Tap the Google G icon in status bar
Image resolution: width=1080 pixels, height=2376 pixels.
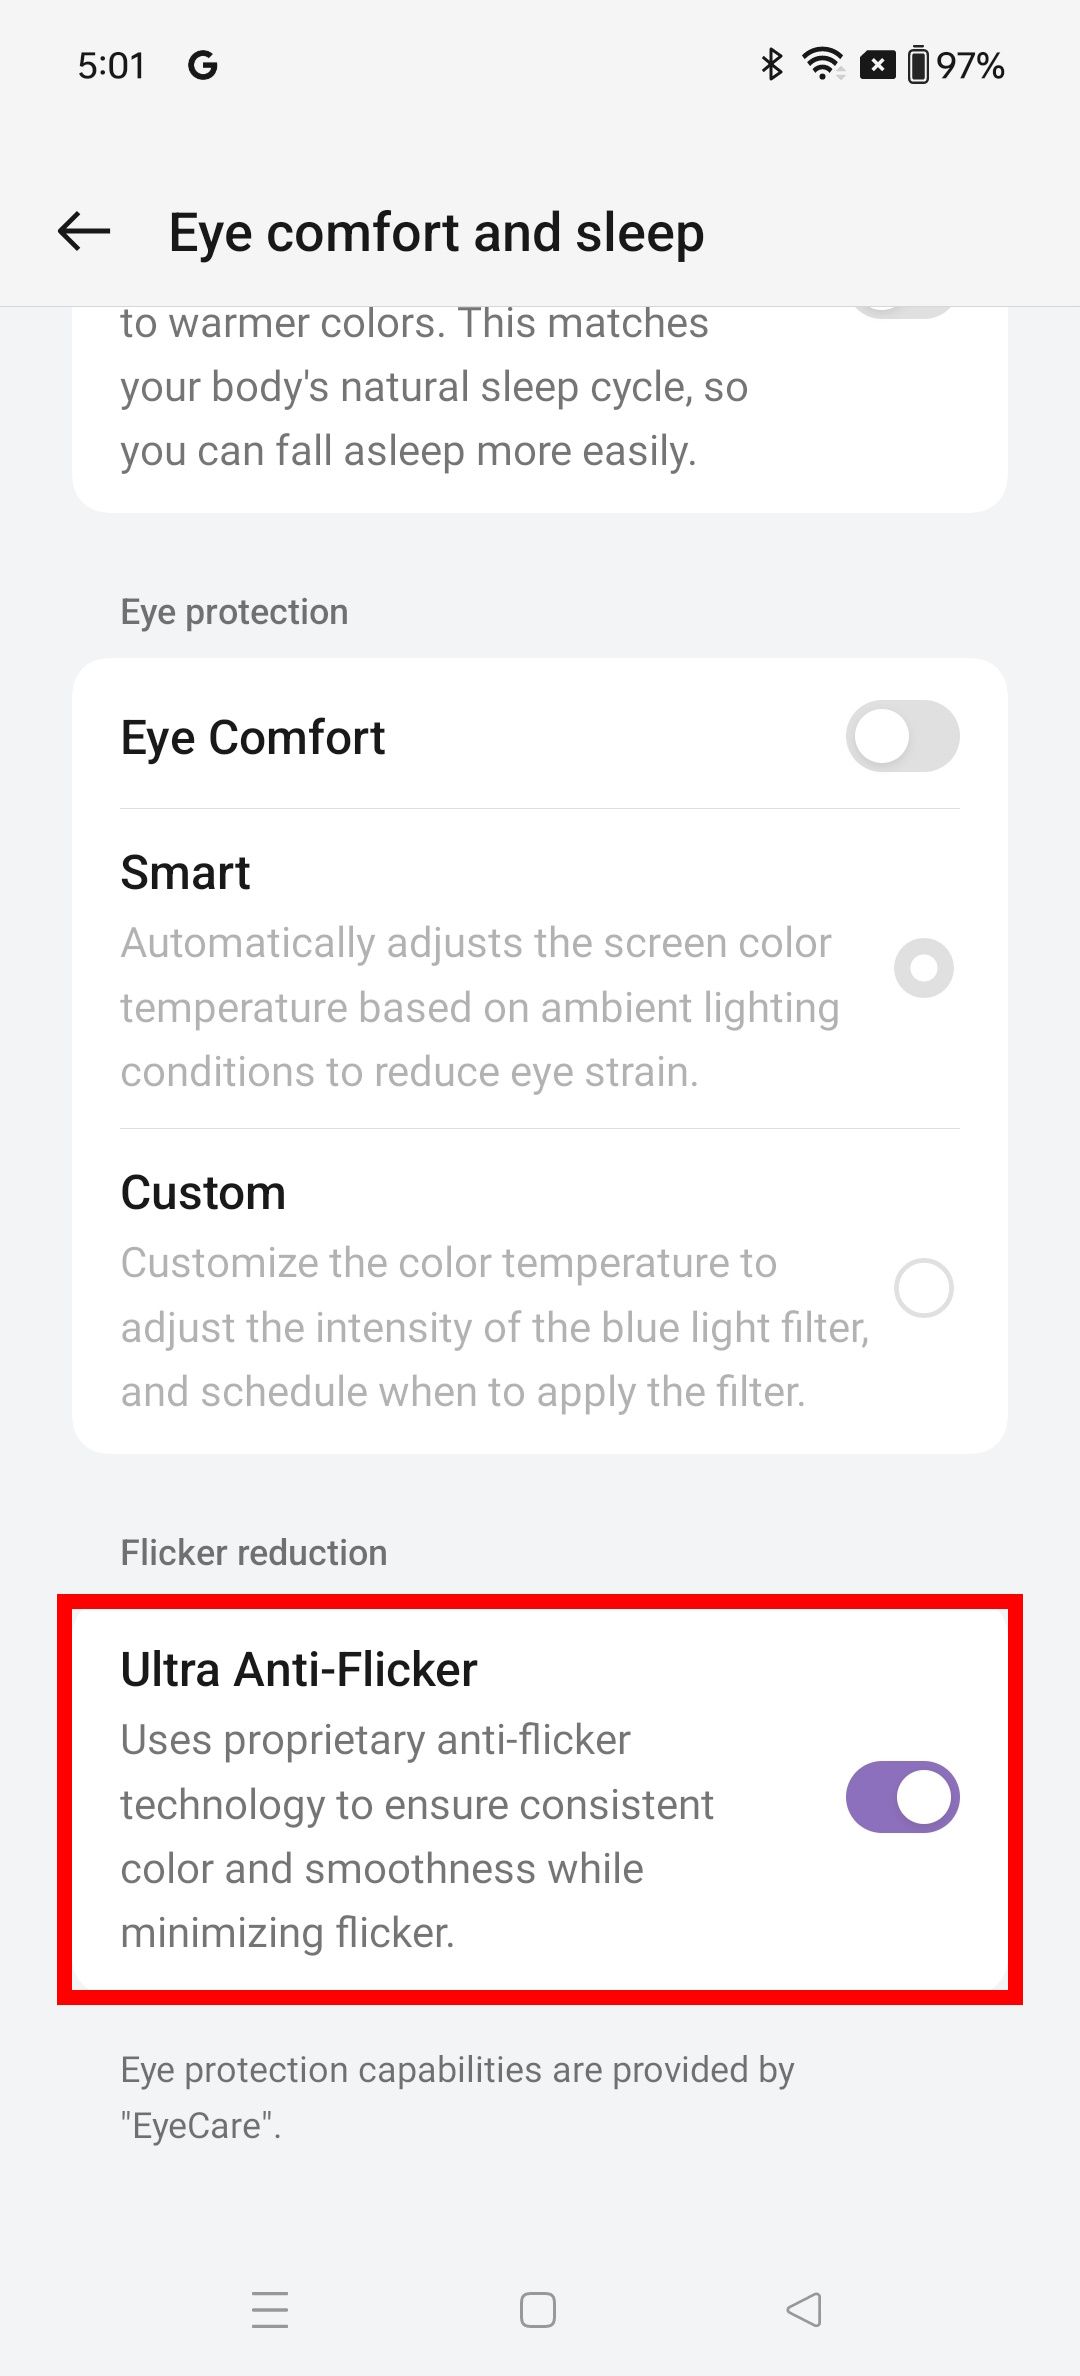(204, 64)
